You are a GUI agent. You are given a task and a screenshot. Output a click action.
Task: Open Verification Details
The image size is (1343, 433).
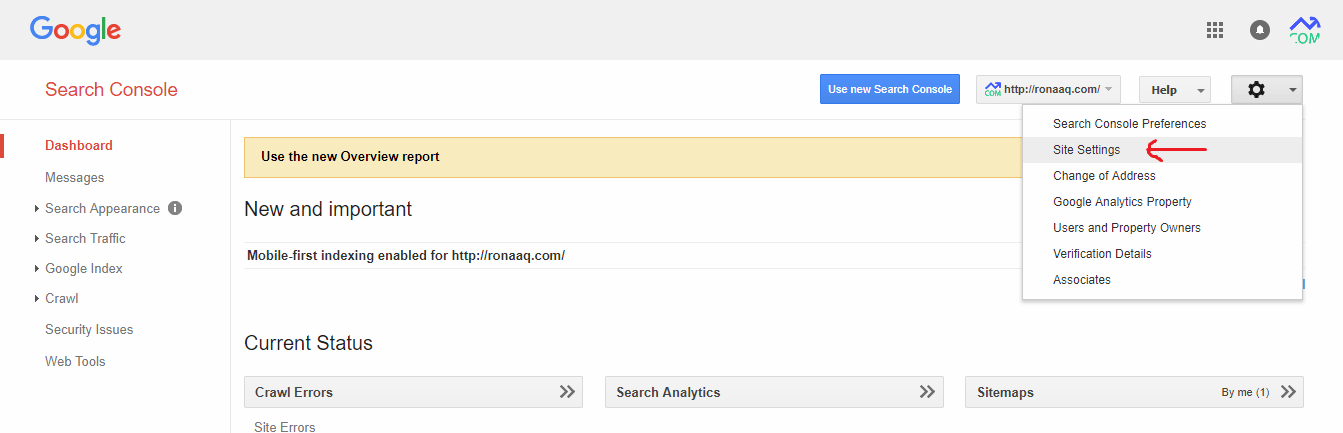tap(1162, 254)
